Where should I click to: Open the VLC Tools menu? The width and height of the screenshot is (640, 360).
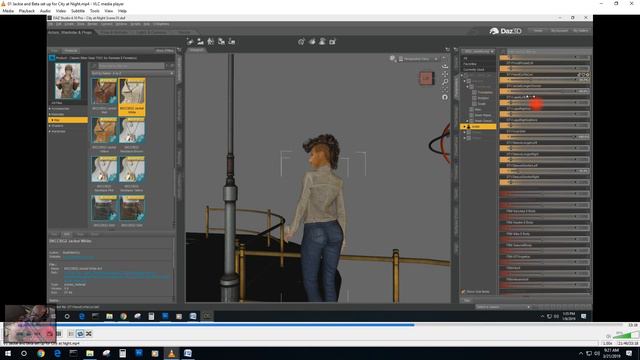[x=94, y=11]
